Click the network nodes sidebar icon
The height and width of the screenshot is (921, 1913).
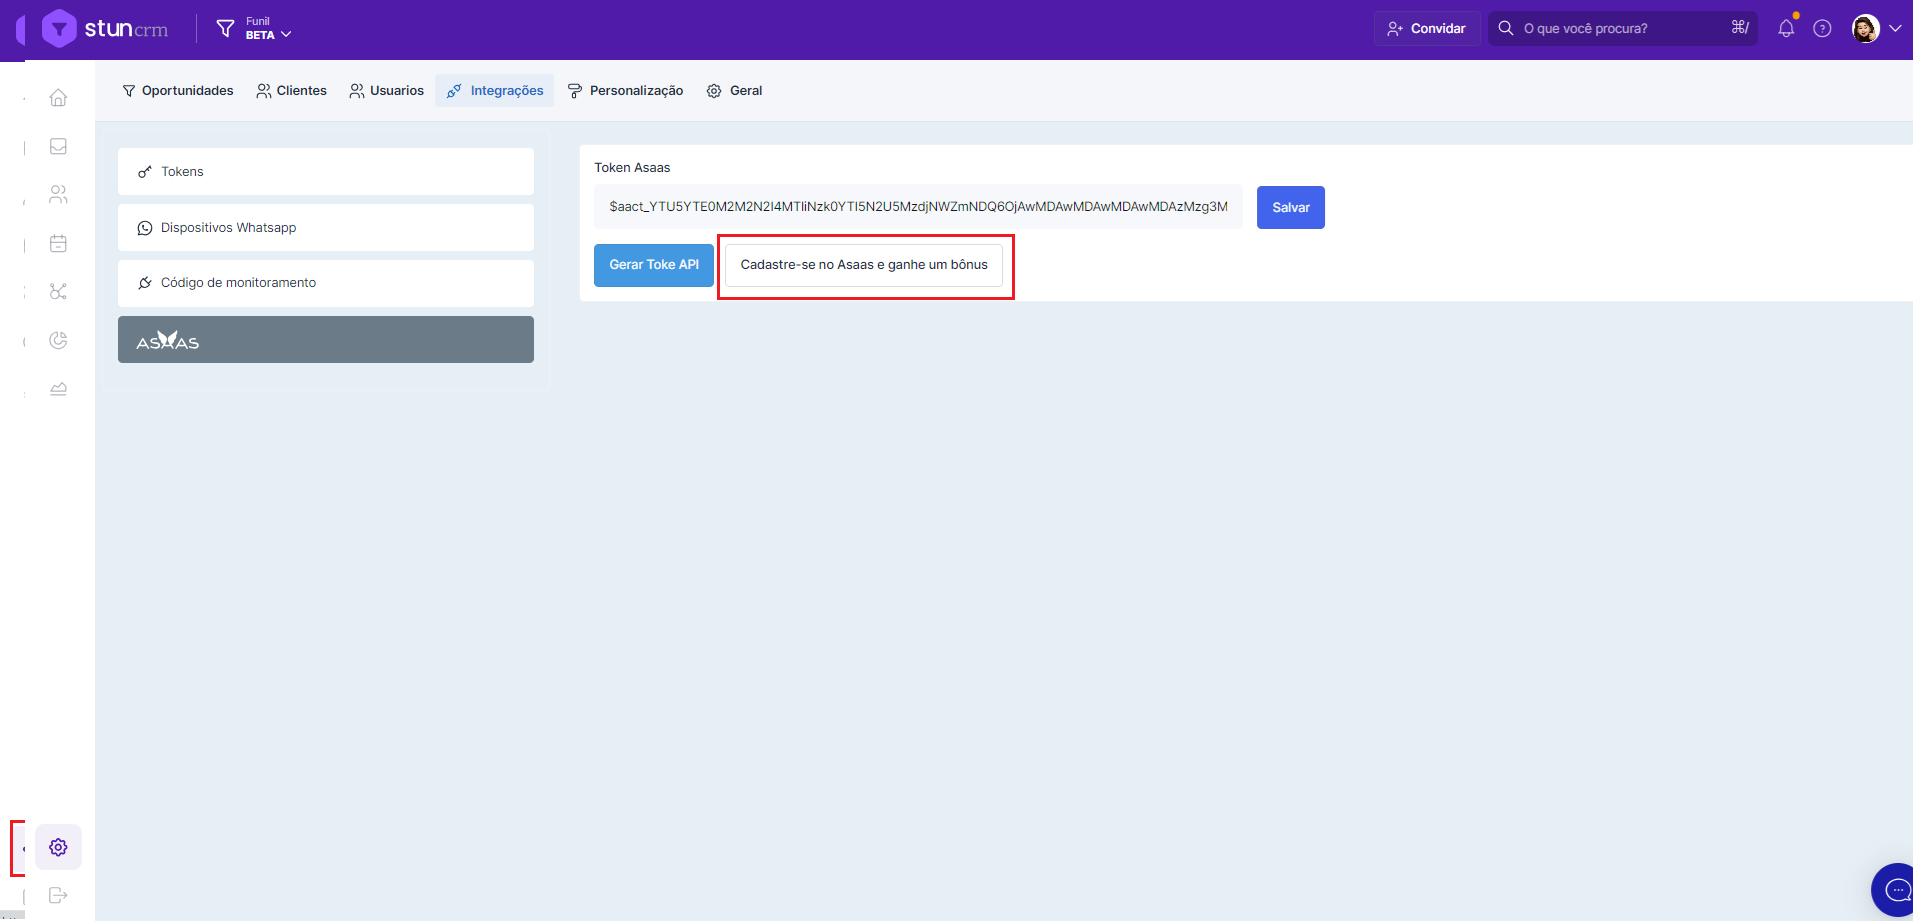pyautogui.click(x=58, y=292)
